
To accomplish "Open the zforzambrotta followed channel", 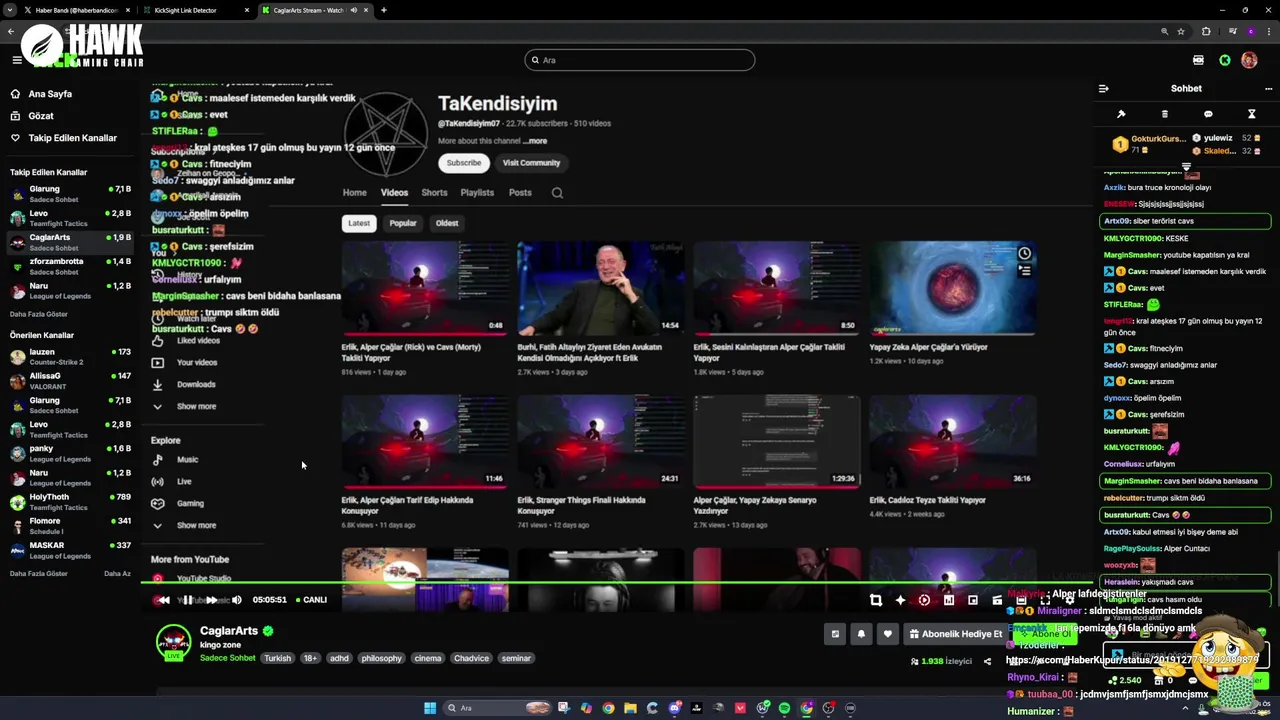I will (70, 266).
